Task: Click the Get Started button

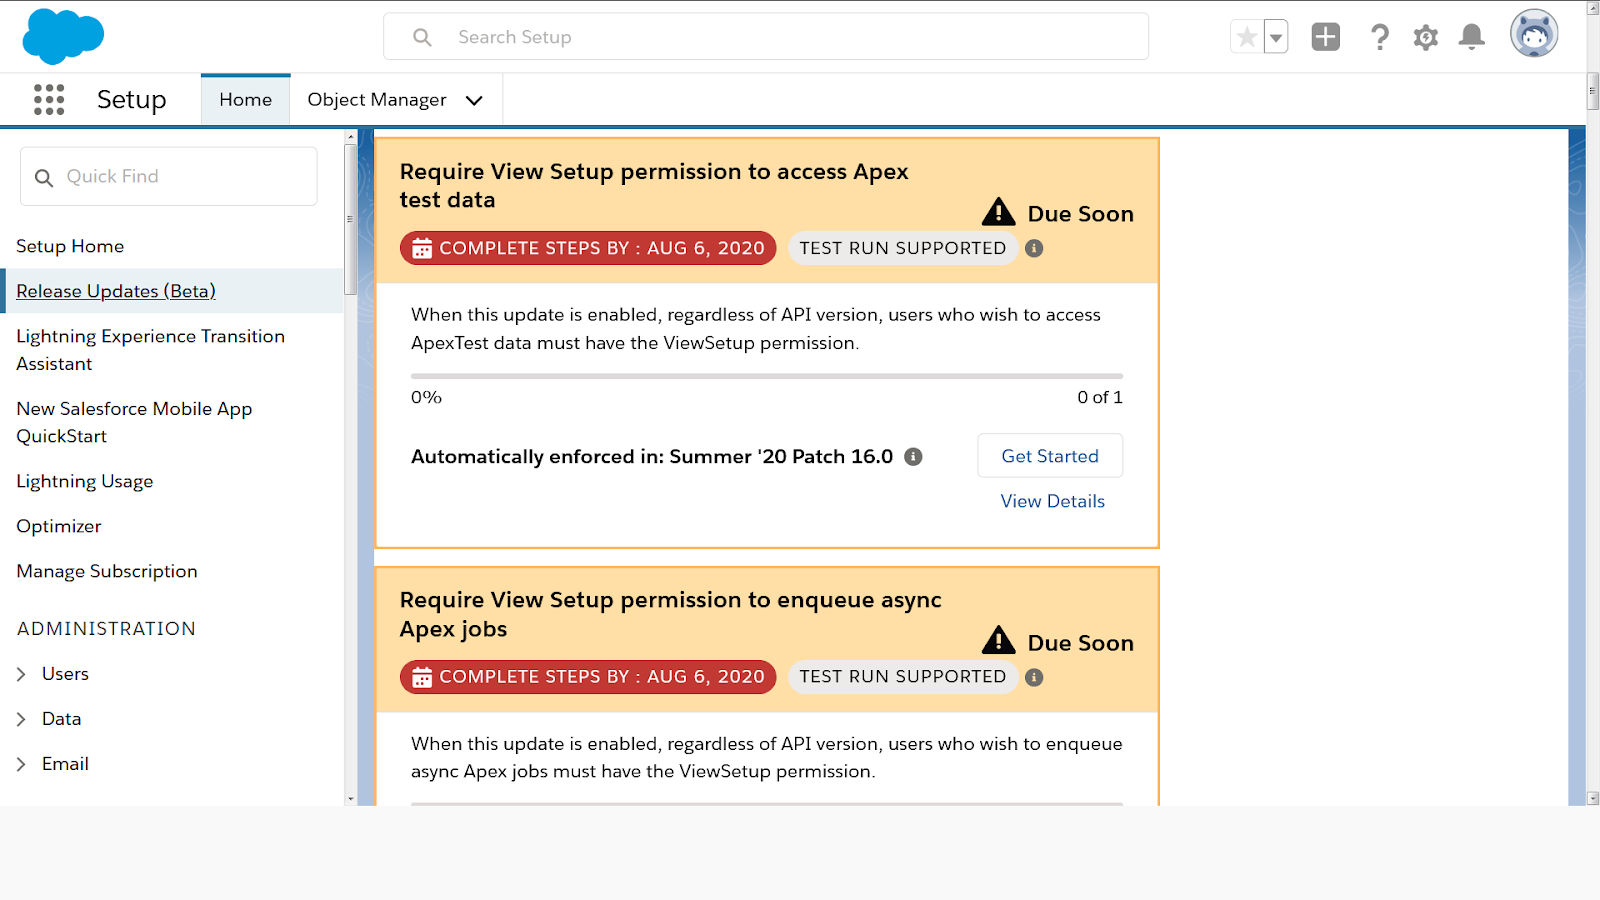Action: (1050, 456)
